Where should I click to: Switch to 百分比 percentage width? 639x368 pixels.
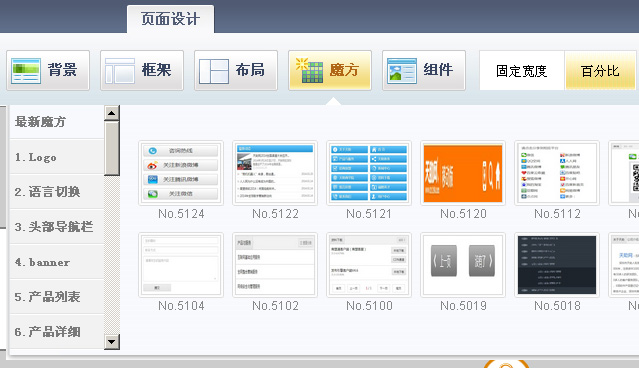600,71
